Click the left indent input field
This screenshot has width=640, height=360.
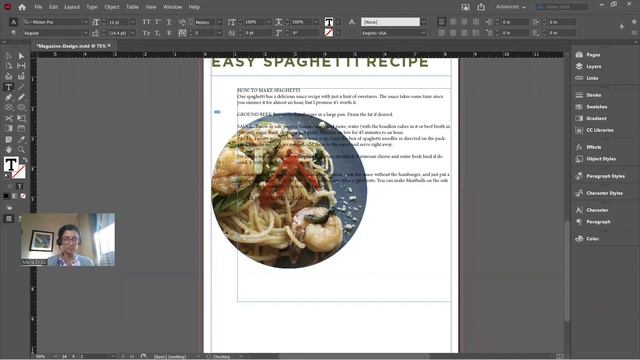(x=513, y=22)
